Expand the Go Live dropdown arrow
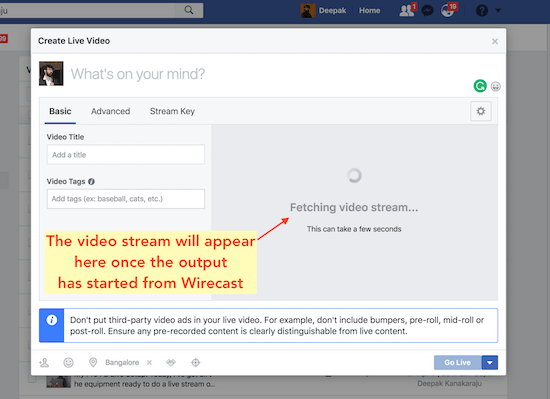The image size is (550, 399). point(490,363)
